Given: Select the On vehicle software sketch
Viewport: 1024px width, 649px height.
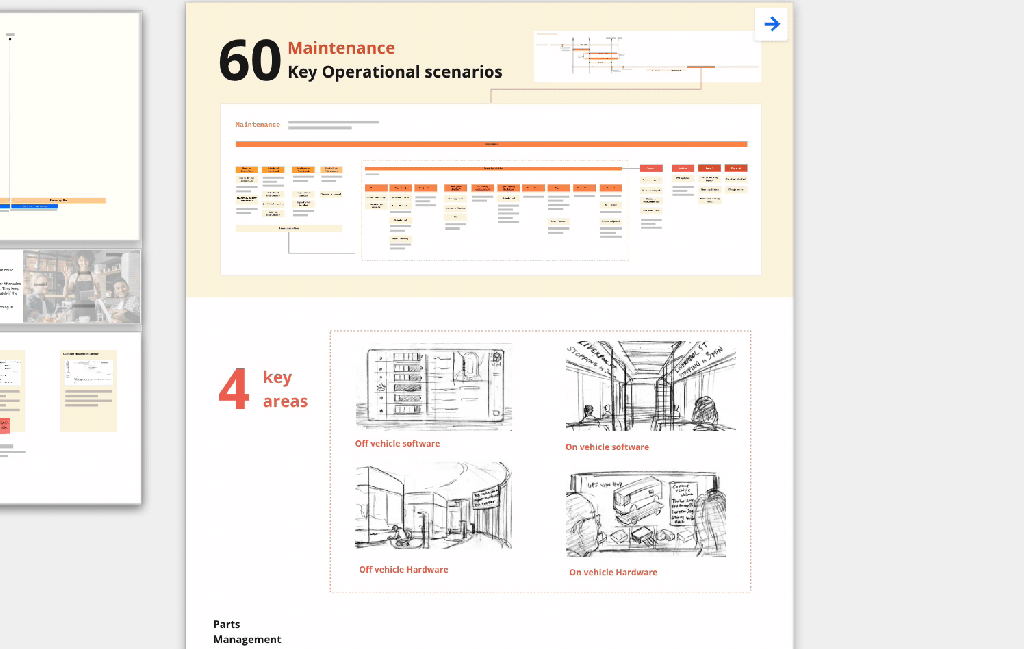Looking at the screenshot, I should 650,386.
